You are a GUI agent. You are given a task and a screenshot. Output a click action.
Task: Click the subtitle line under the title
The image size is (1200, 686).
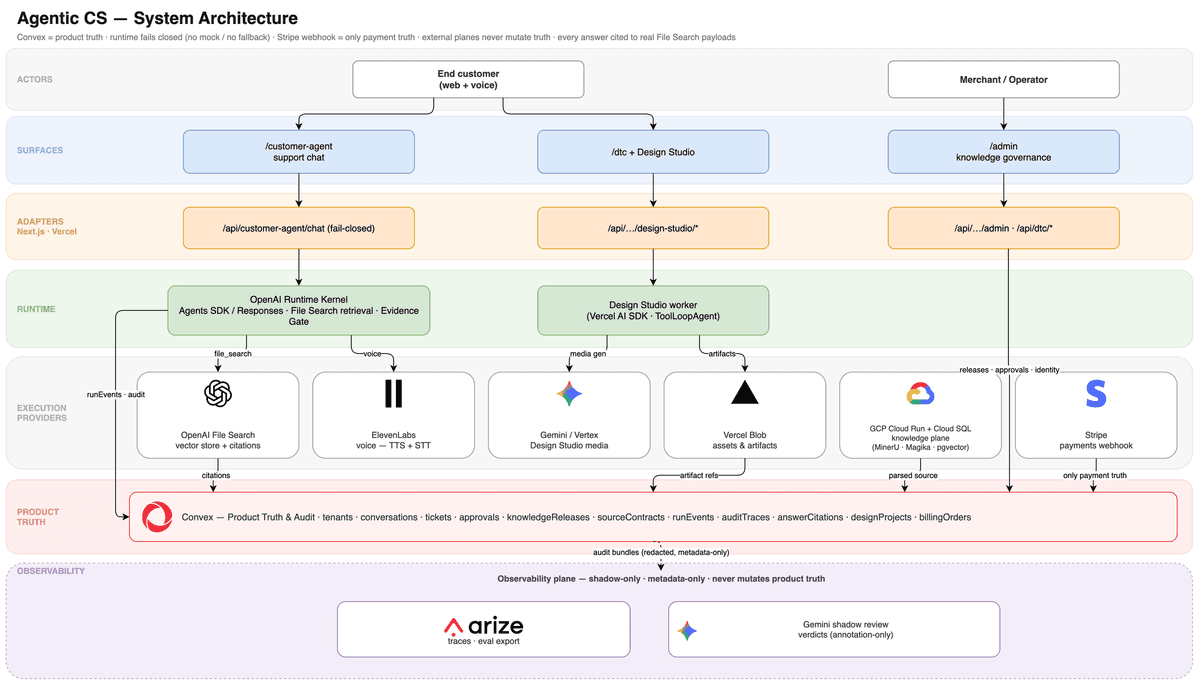[376, 38]
